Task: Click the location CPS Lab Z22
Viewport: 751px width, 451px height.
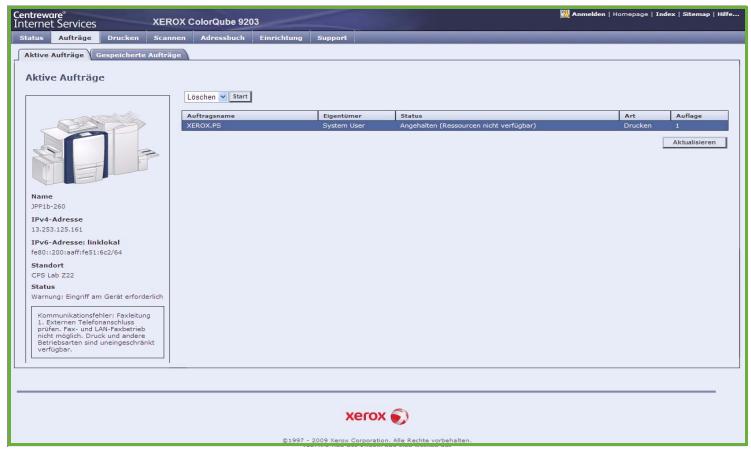Action: click(x=53, y=276)
